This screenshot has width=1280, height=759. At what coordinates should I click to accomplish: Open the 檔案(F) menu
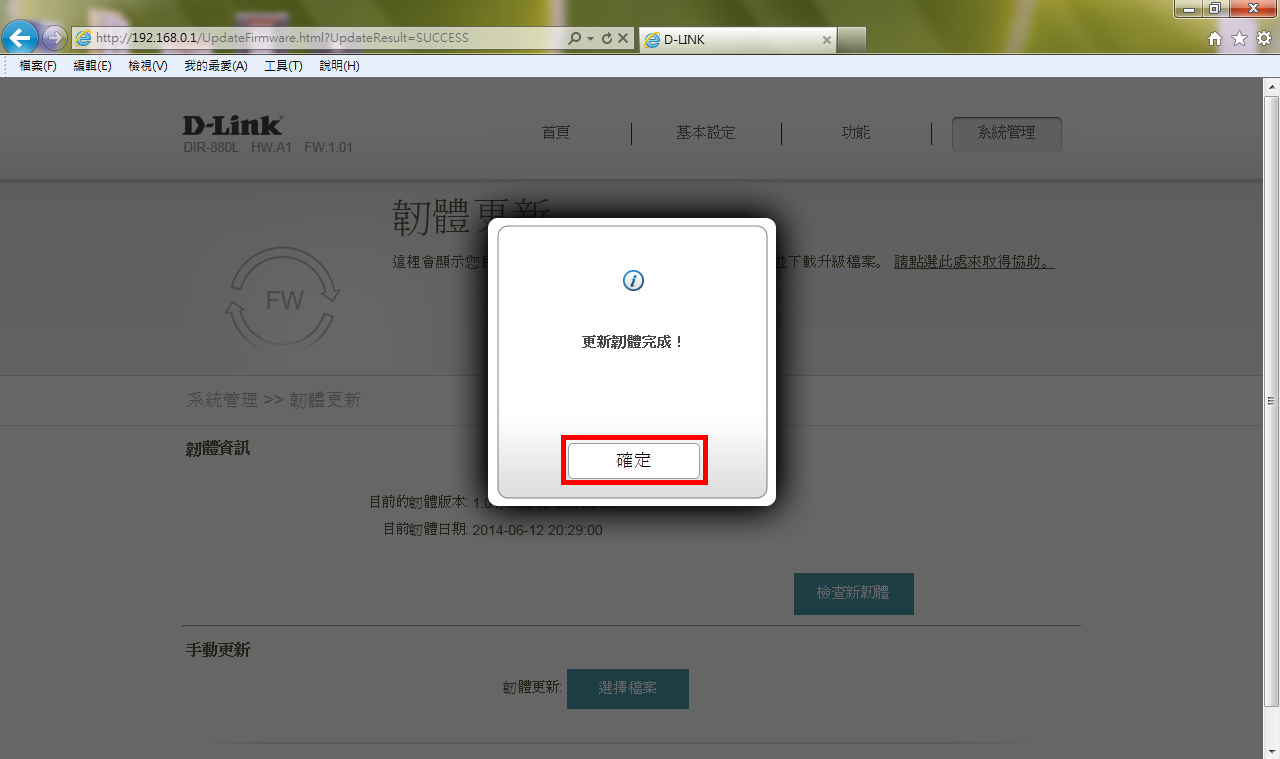pos(38,66)
